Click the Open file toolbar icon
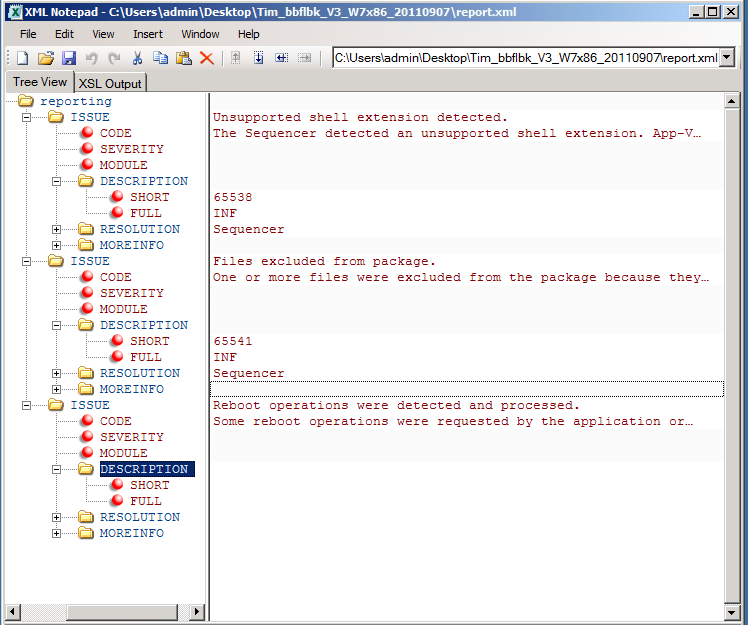Viewport: 748px width, 625px height. click(x=46, y=58)
